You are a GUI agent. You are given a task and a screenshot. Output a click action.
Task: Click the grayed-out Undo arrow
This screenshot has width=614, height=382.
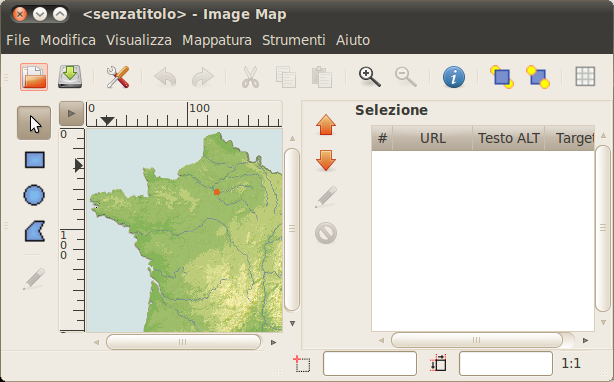(165, 77)
